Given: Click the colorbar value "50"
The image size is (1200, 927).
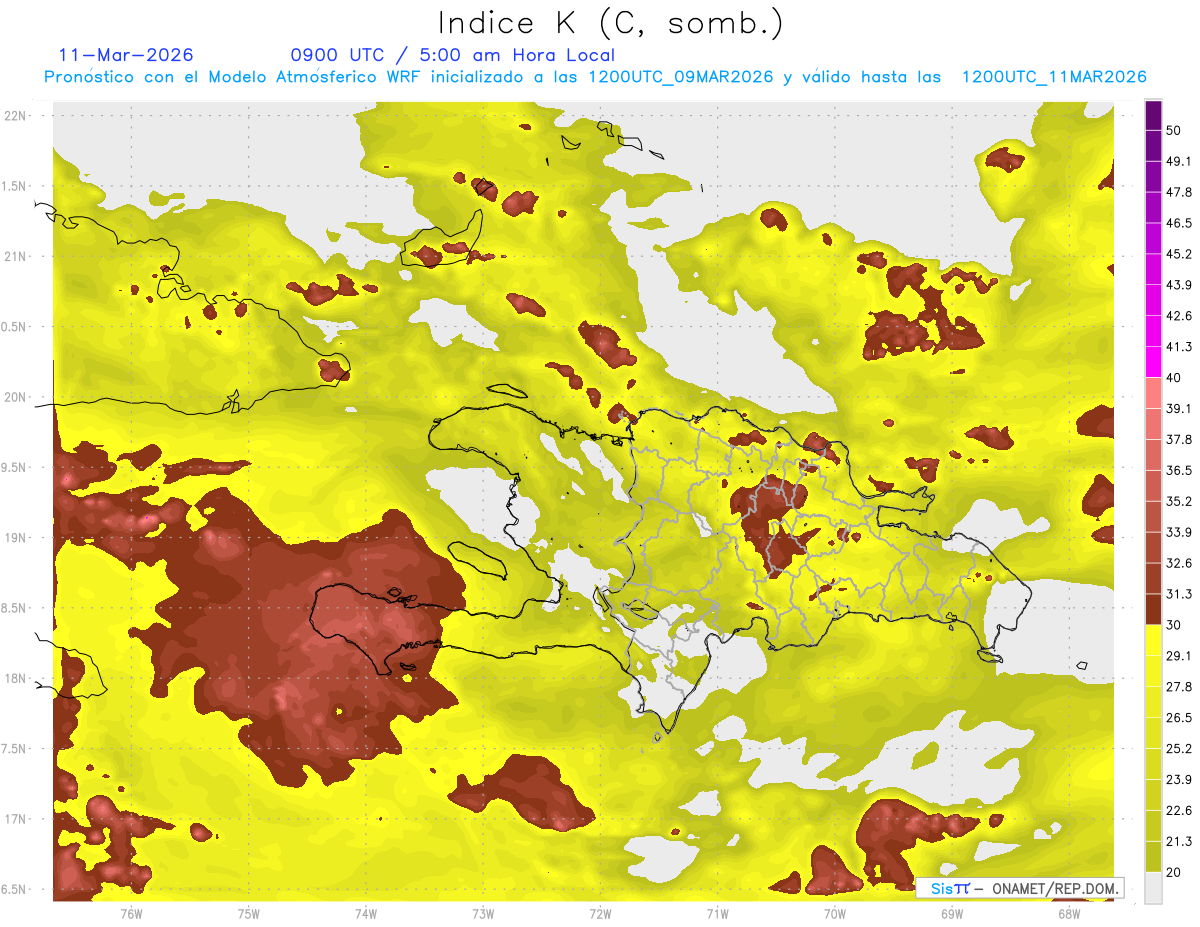Looking at the screenshot, I should [x=1174, y=131].
